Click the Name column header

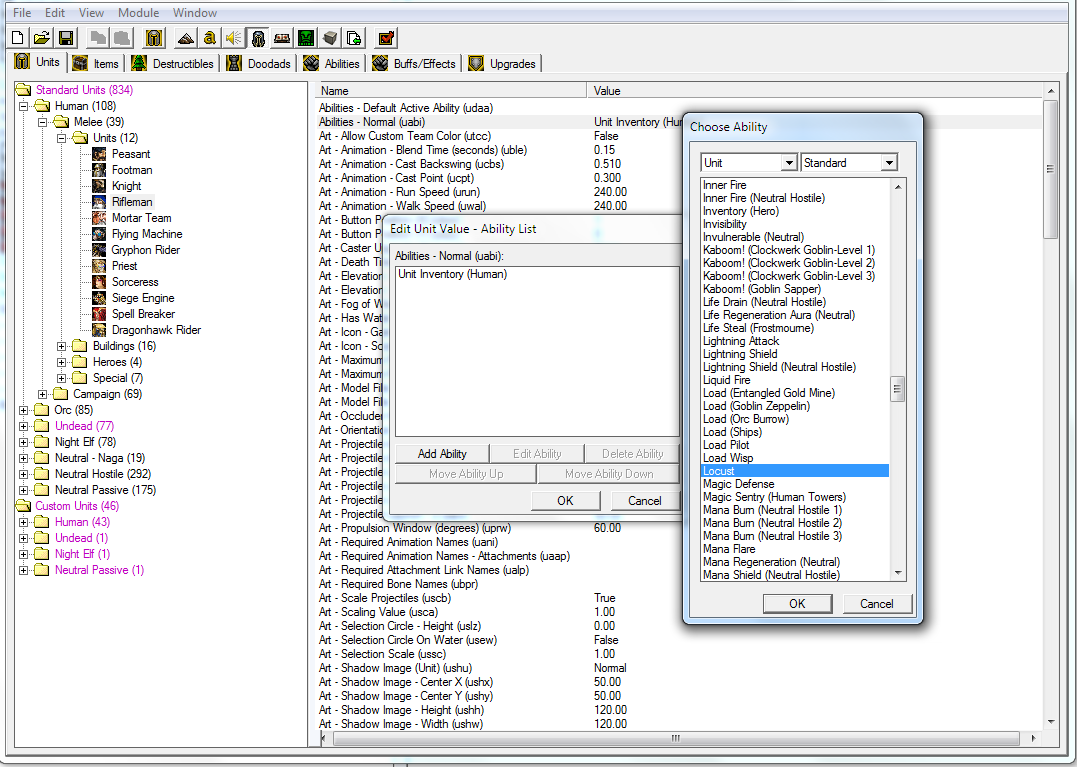[x=451, y=91]
